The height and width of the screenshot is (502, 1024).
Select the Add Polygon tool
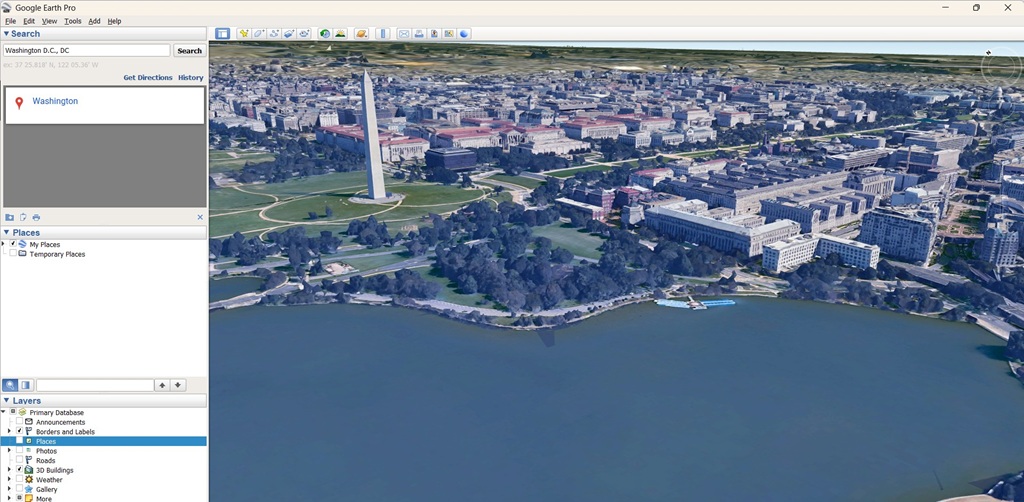(x=258, y=33)
